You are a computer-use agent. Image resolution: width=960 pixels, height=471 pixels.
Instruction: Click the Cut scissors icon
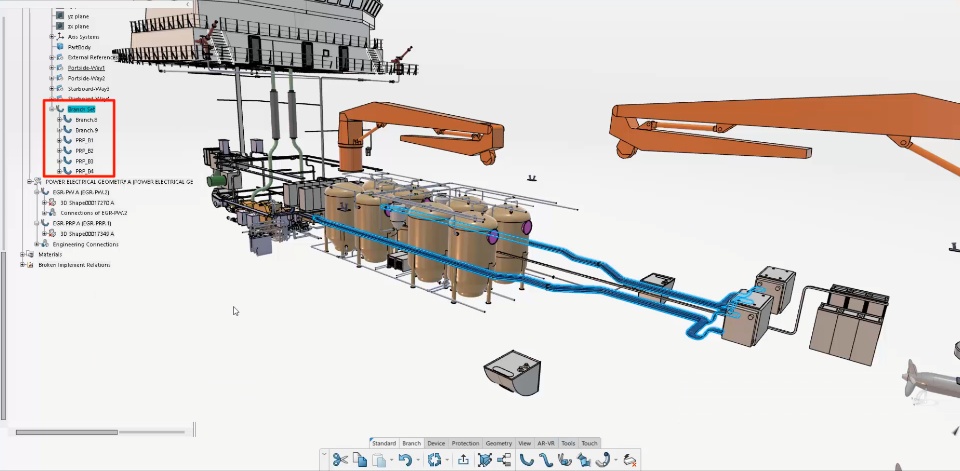tap(340, 459)
